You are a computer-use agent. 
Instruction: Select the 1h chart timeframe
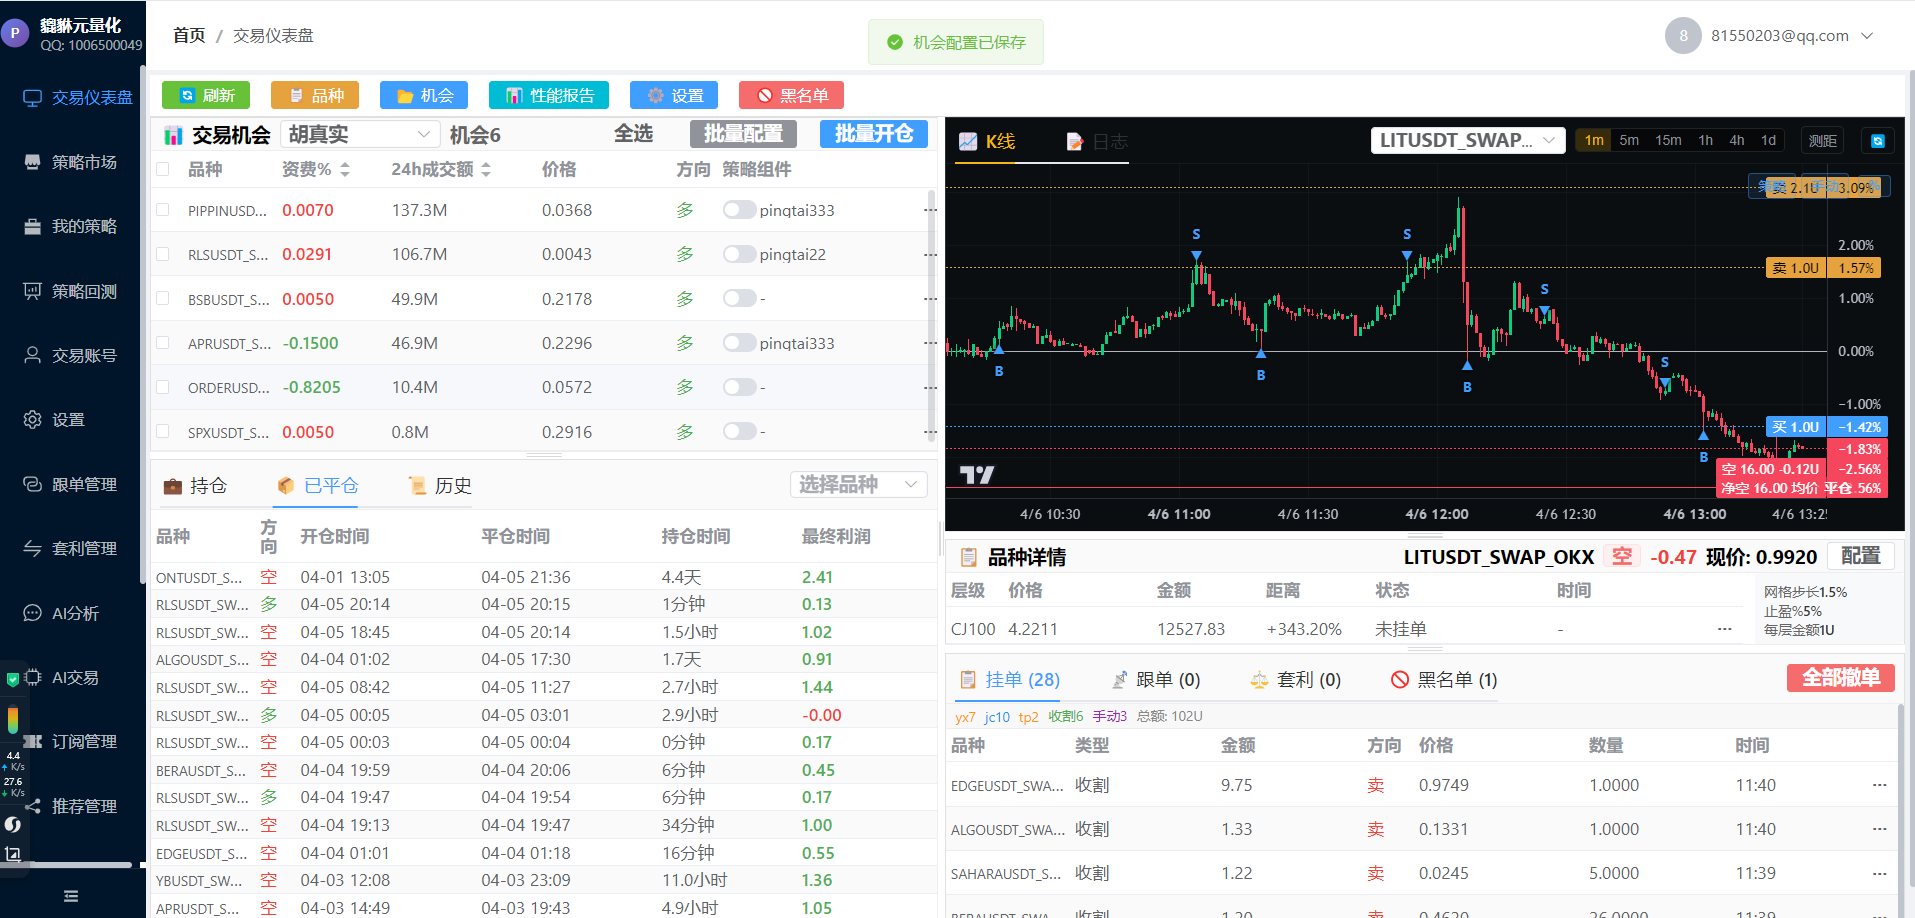pyautogui.click(x=1706, y=141)
